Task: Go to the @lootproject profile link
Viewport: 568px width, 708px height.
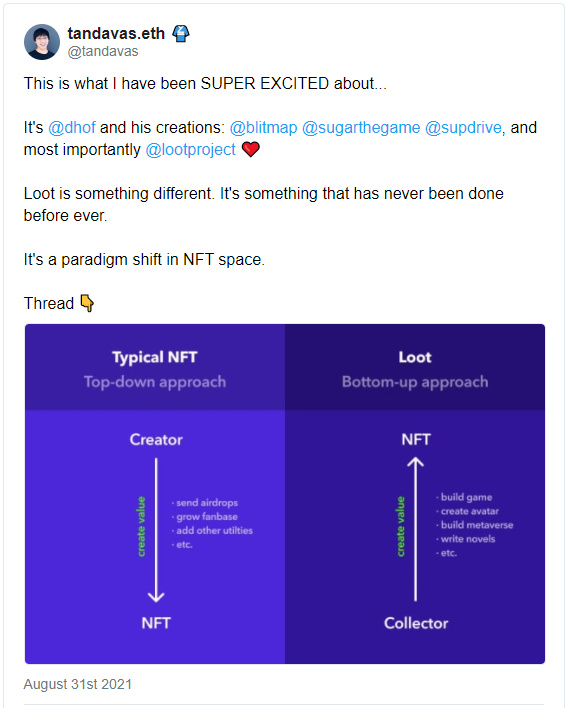Action: point(191,150)
